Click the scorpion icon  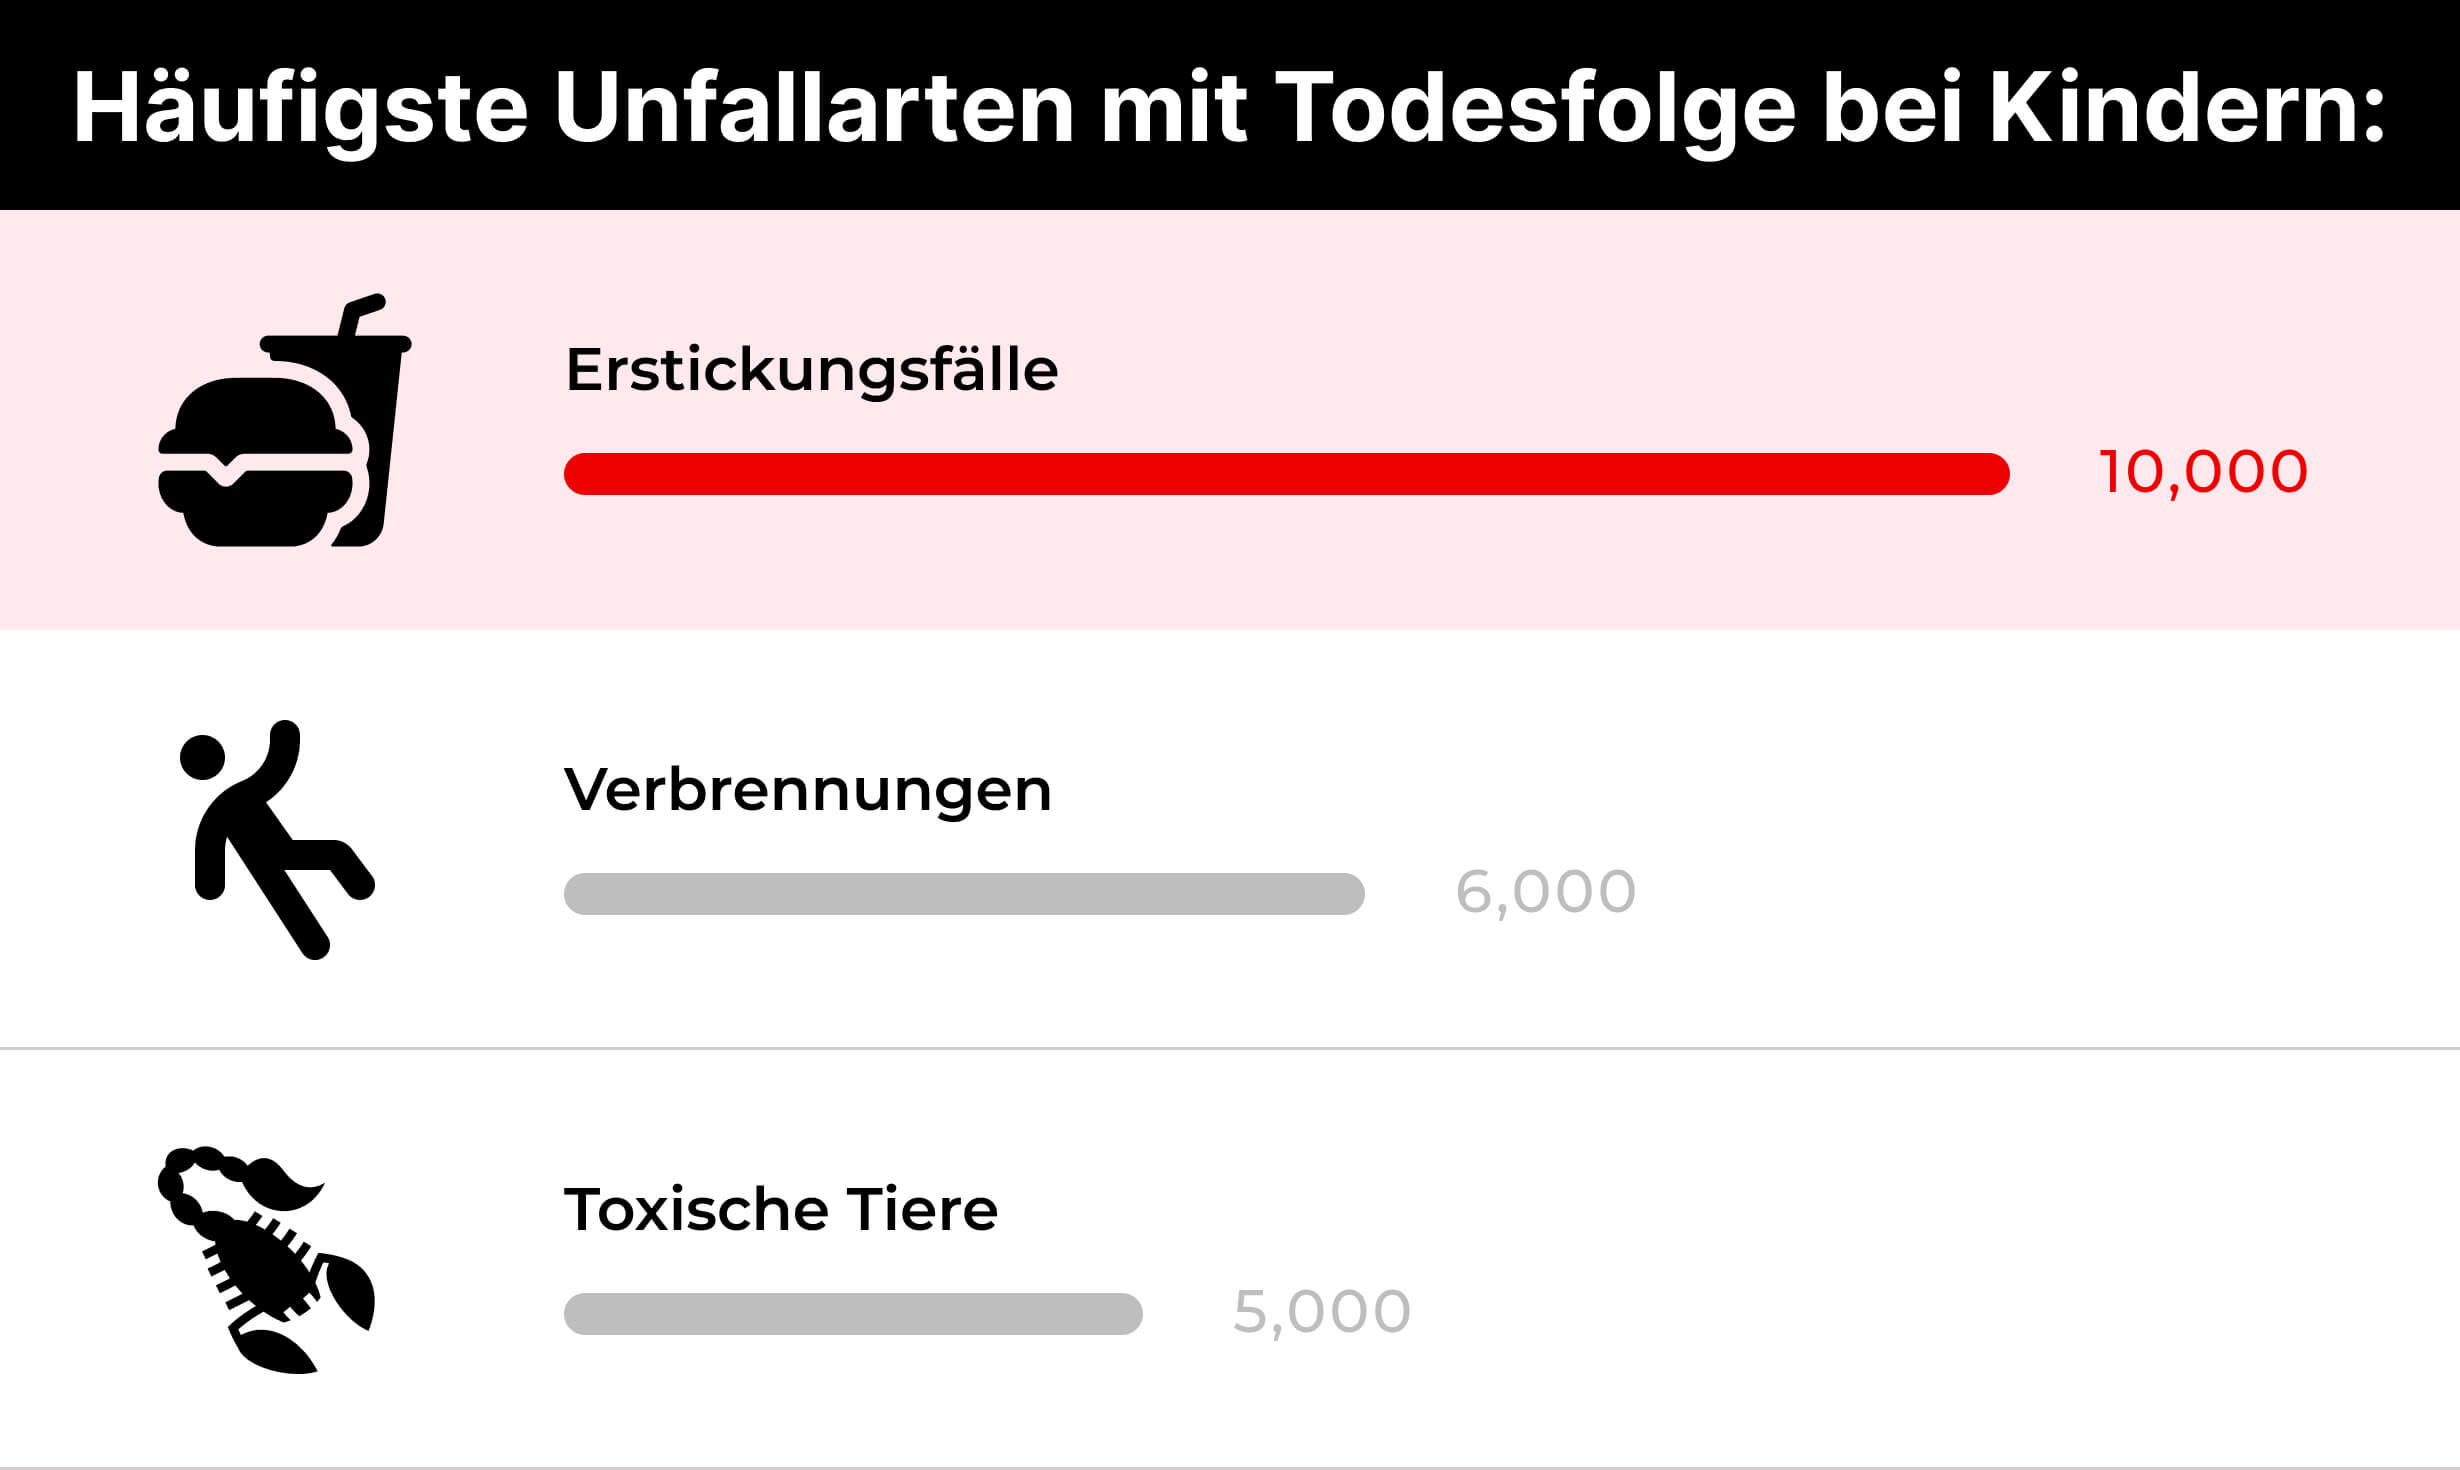265,1260
